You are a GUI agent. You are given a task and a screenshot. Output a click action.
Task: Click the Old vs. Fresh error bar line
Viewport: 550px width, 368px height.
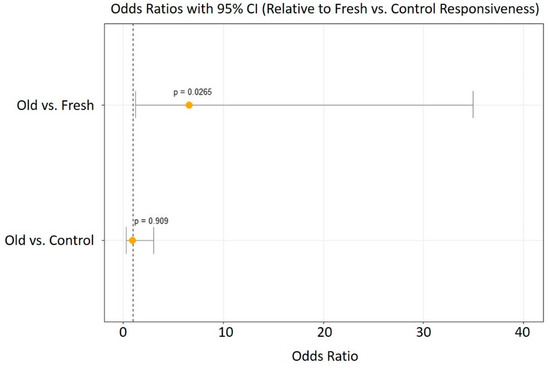coord(304,105)
